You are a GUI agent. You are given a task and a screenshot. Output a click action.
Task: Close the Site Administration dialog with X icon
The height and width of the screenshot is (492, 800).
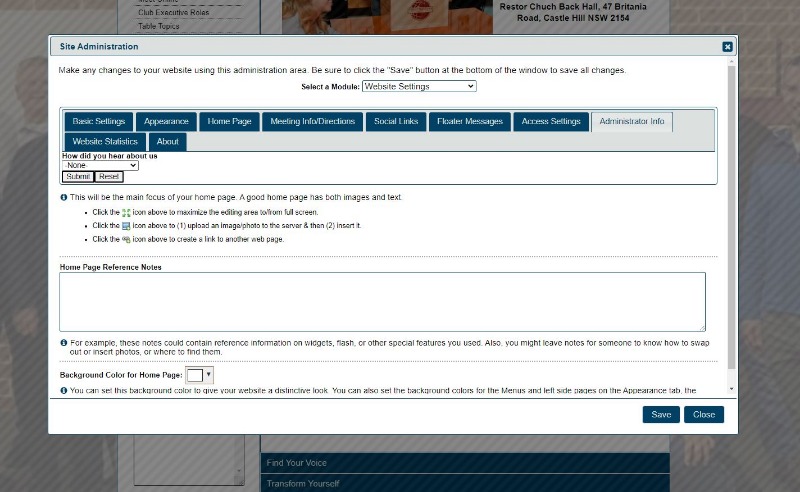727,47
